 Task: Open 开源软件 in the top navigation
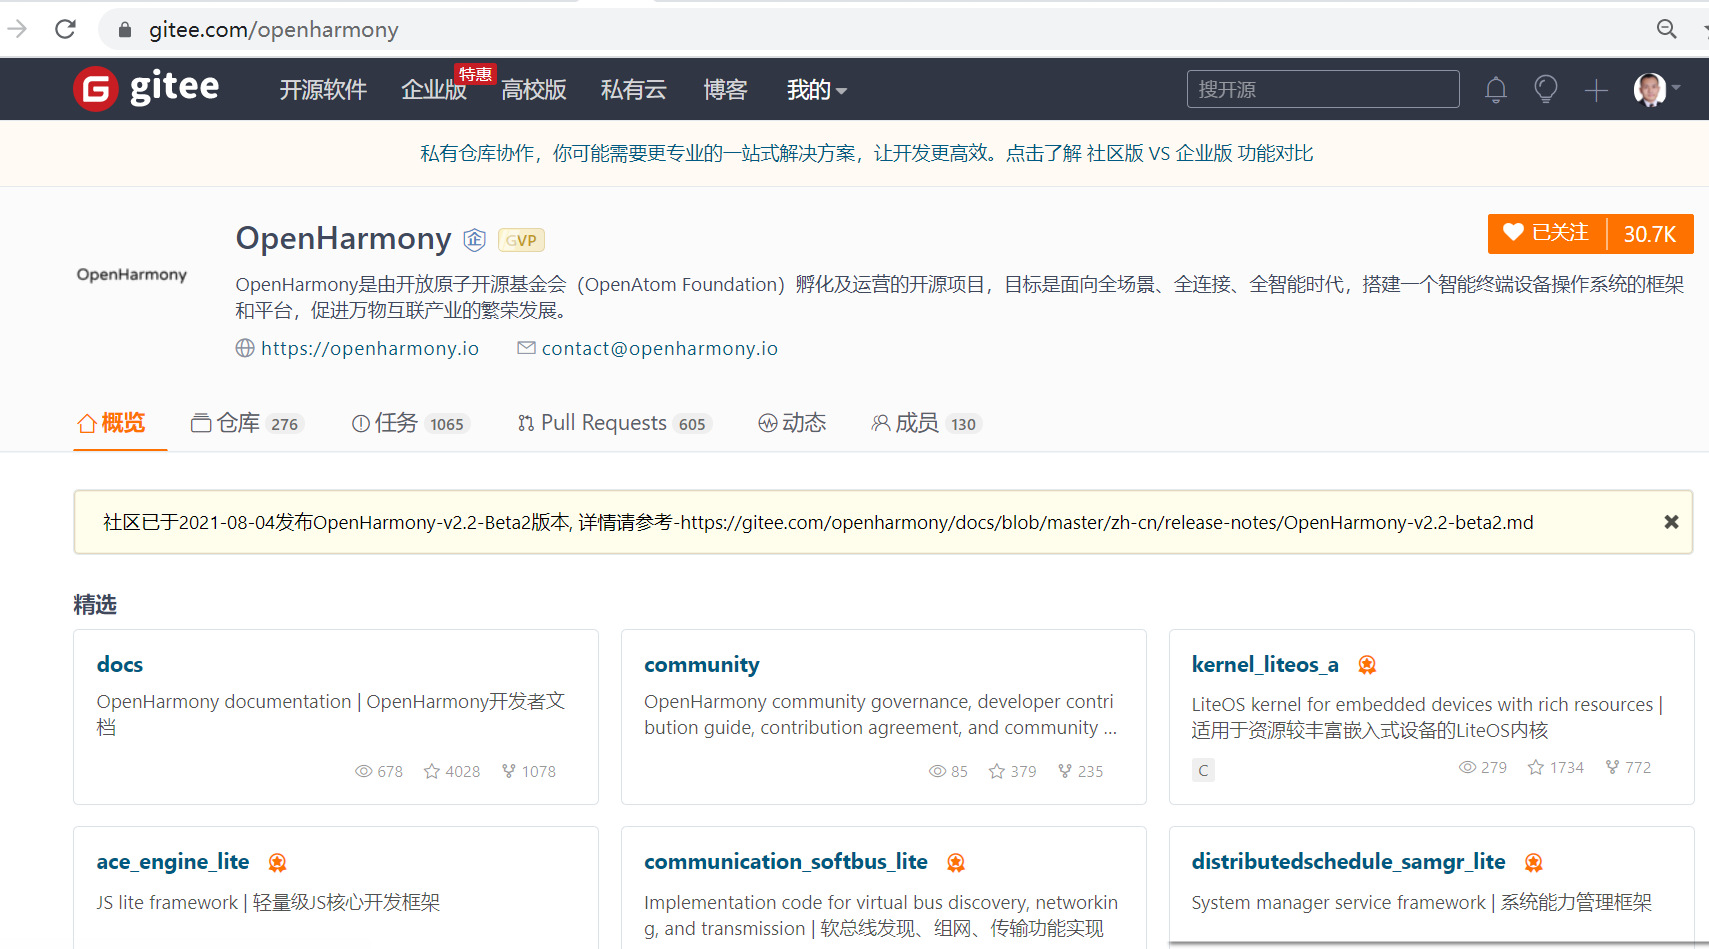tap(323, 90)
